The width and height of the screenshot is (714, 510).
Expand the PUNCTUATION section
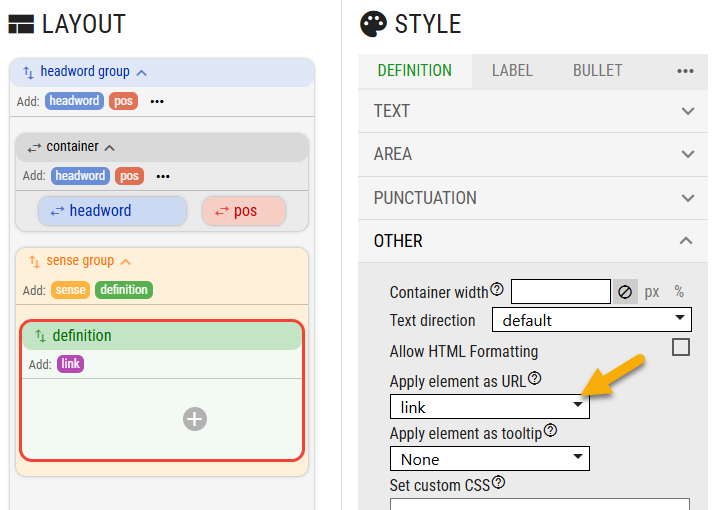point(533,198)
